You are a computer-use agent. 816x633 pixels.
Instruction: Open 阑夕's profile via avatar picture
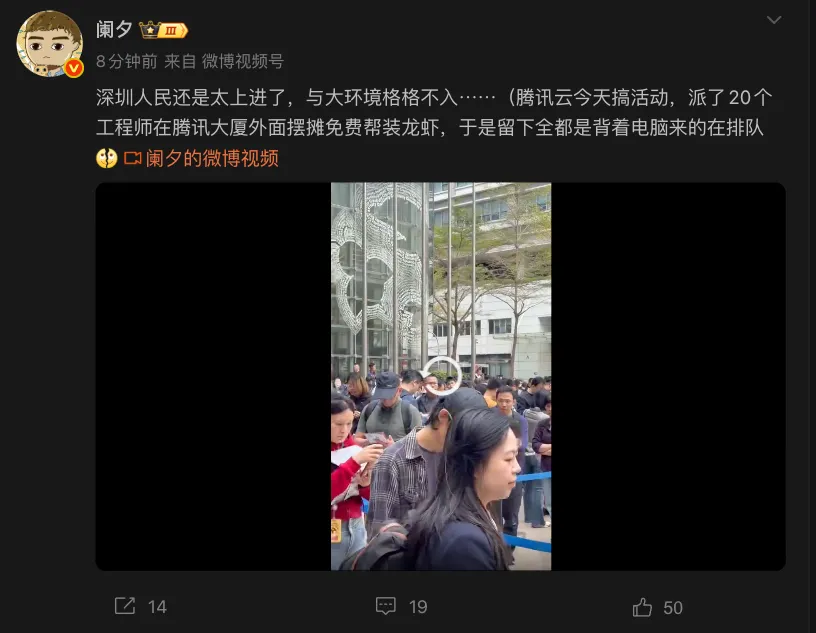50,44
